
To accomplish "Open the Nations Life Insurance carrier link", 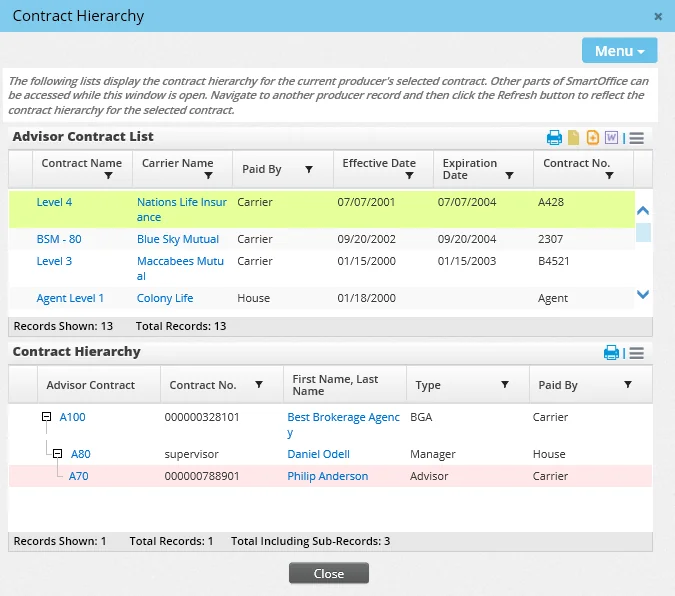I will tap(182, 209).
